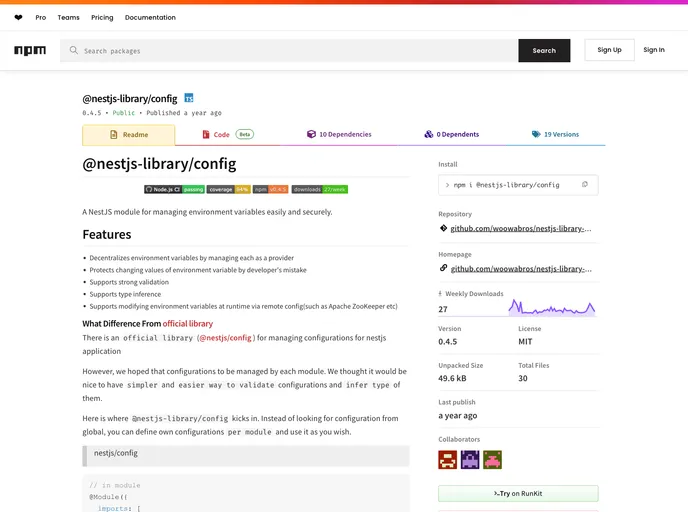Click the Beta label on Code tab
This screenshot has width=688, height=512.
tap(245, 134)
